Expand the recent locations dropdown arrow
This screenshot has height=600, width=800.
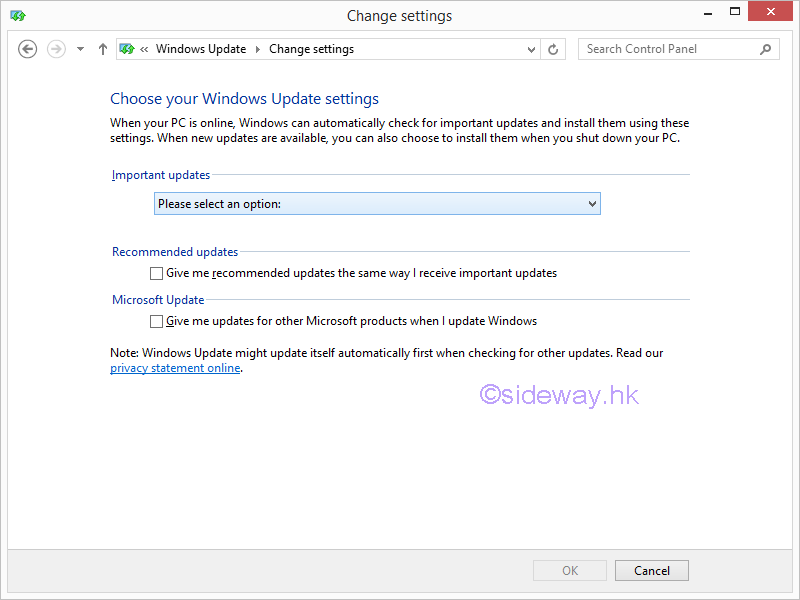[81, 49]
